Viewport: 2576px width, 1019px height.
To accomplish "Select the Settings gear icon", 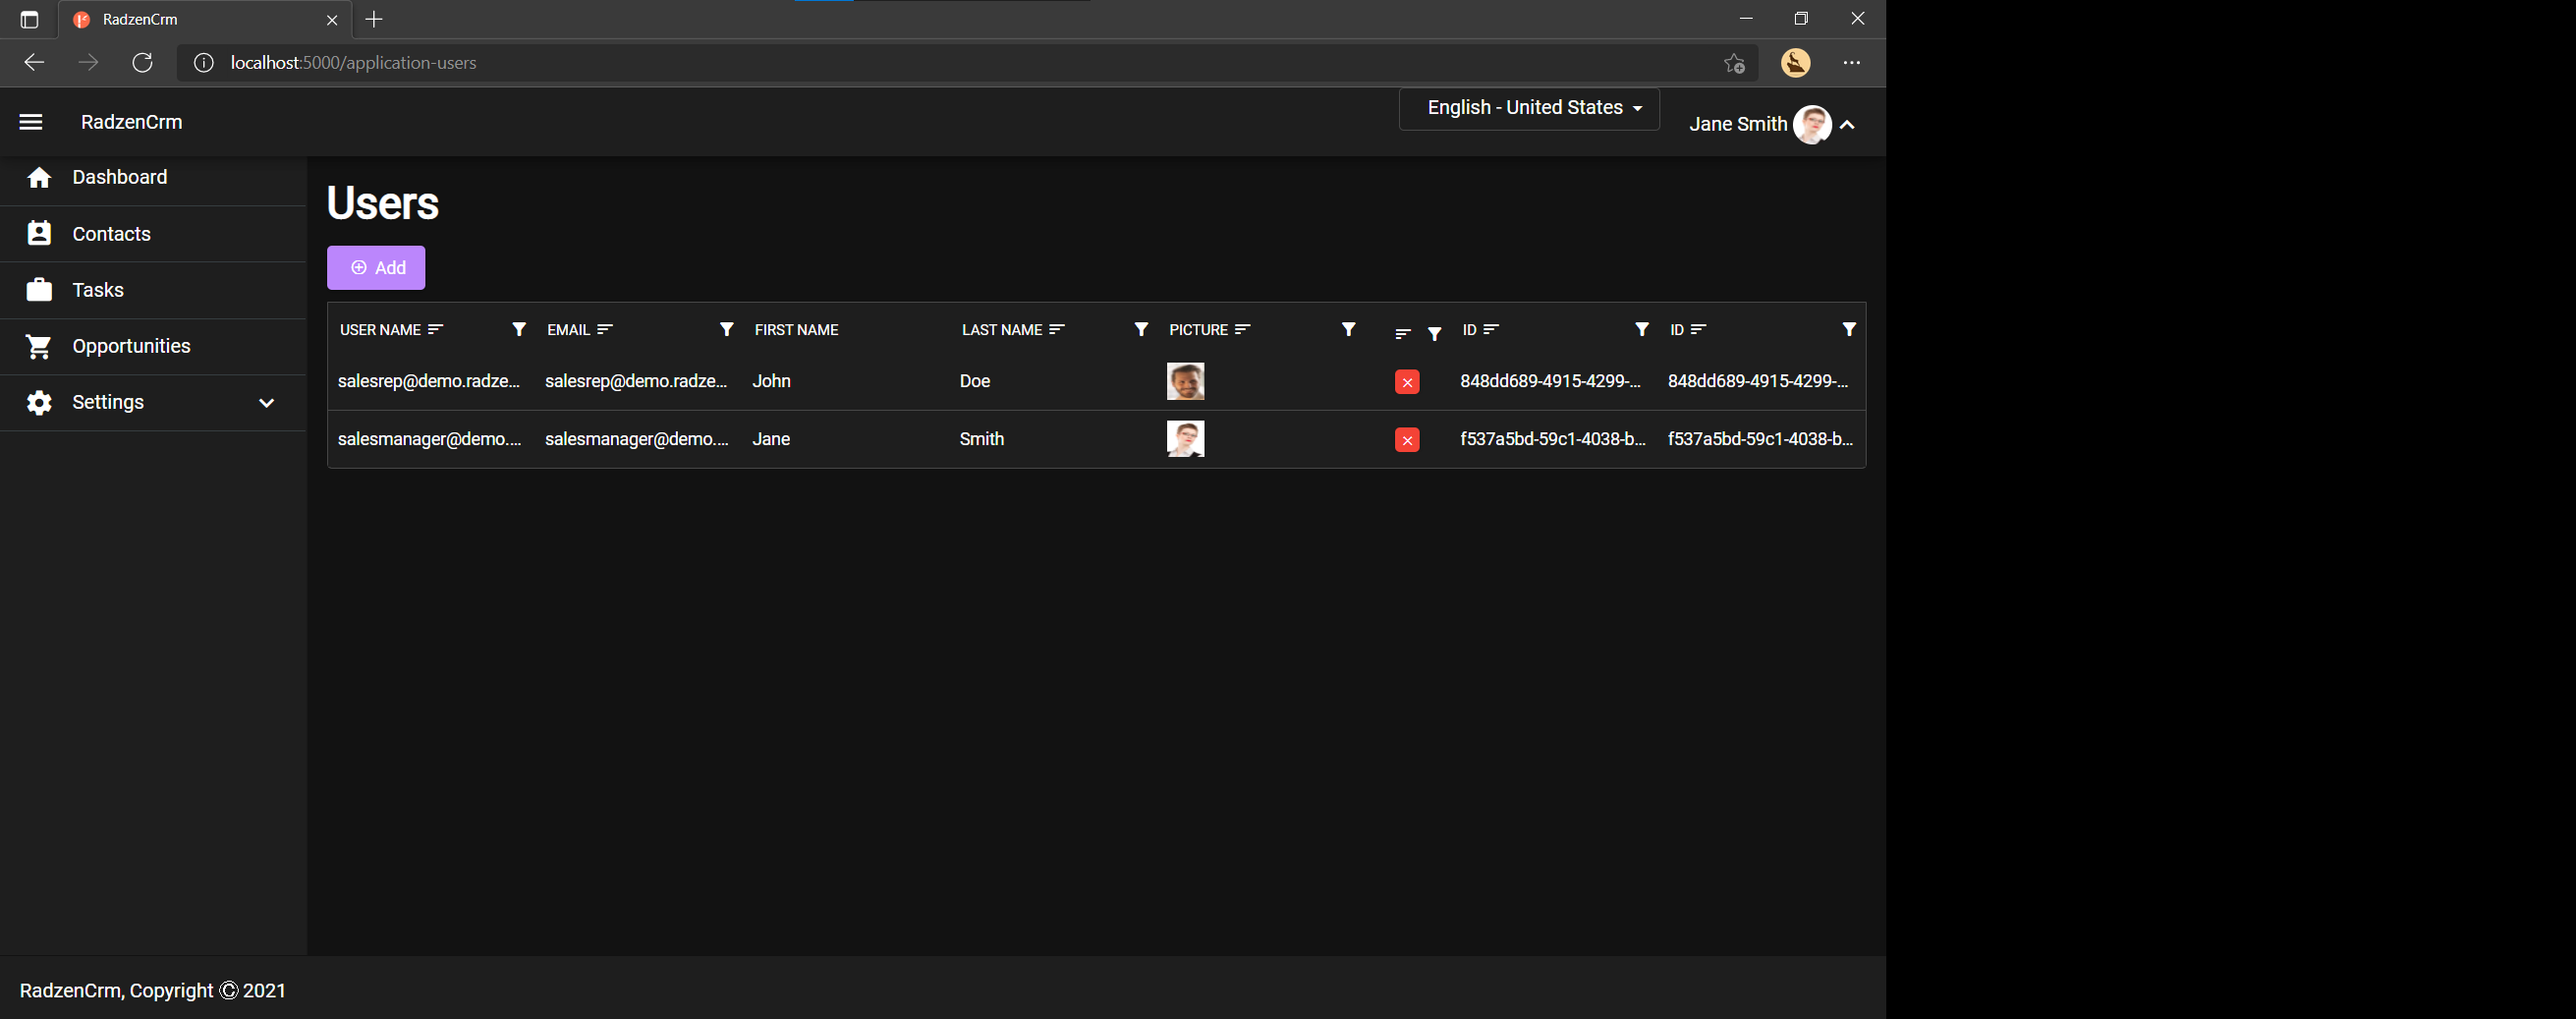I will tap(39, 402).
